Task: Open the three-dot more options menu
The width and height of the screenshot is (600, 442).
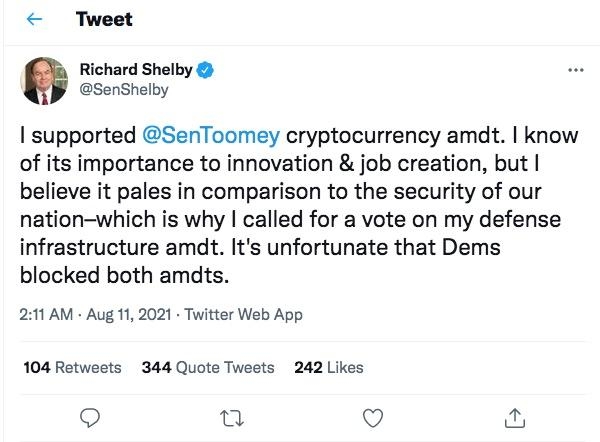Action: pyautogui.click(x=574, y=71)
